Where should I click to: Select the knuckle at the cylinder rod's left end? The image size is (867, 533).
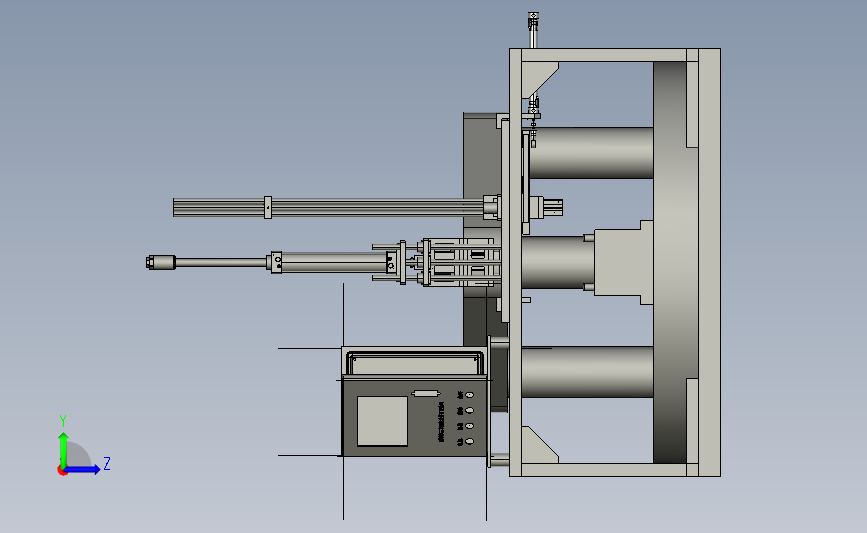161,262
